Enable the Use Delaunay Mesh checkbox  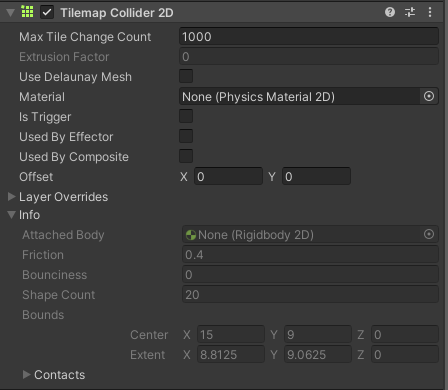[186, 76]
